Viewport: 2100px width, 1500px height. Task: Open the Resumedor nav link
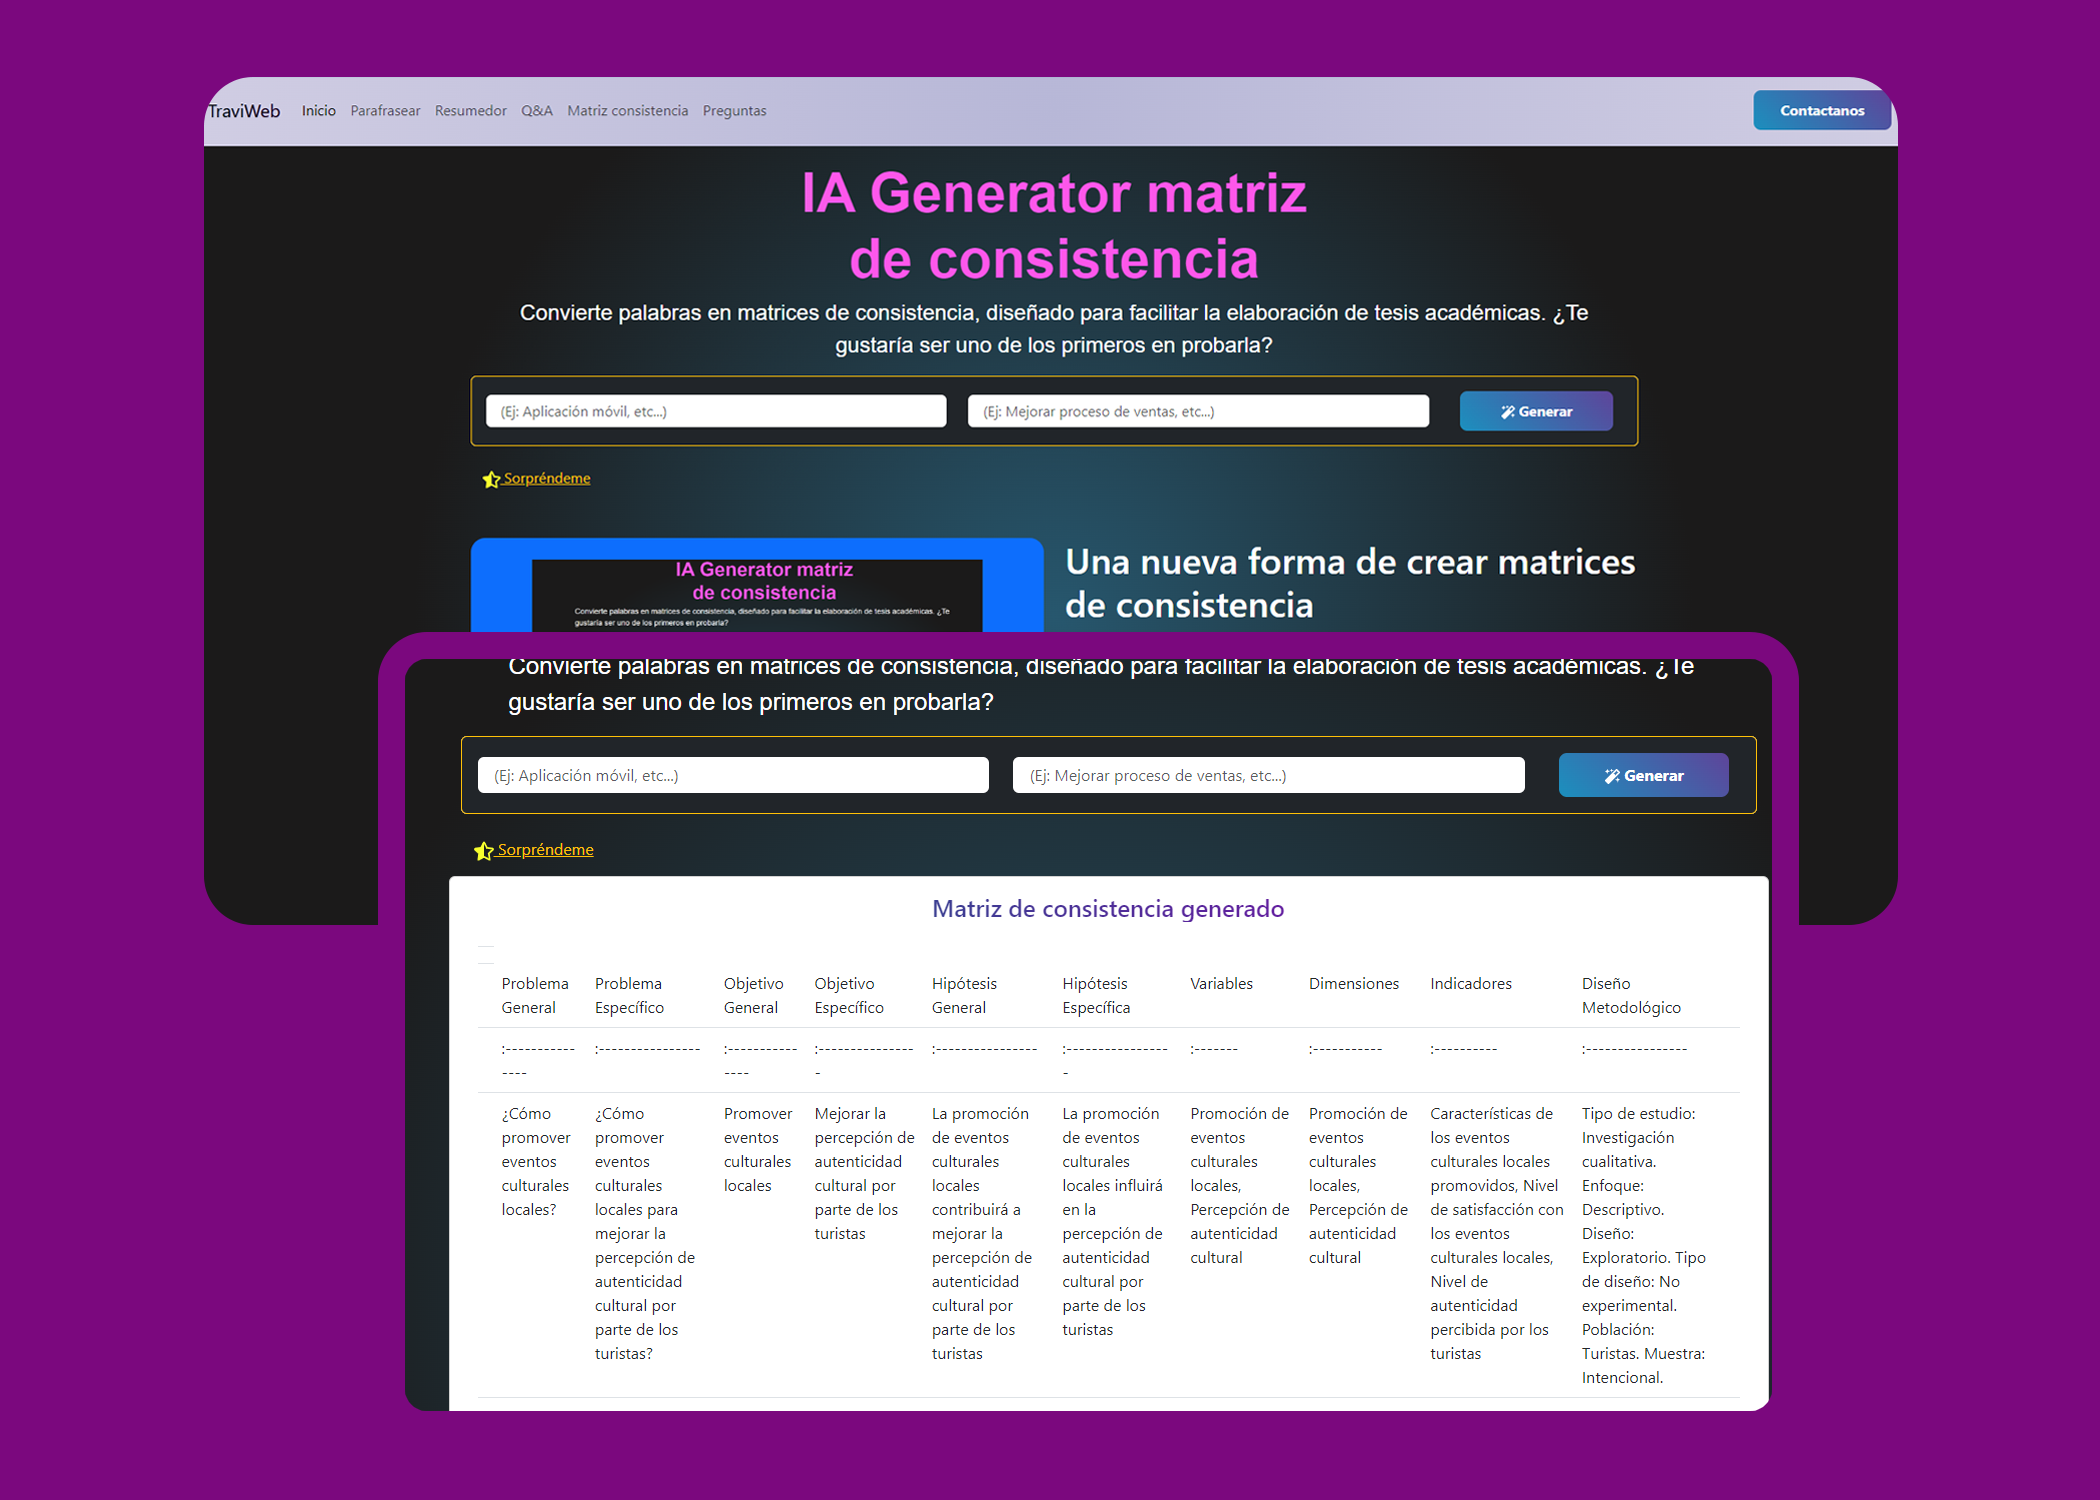[470, 111]
